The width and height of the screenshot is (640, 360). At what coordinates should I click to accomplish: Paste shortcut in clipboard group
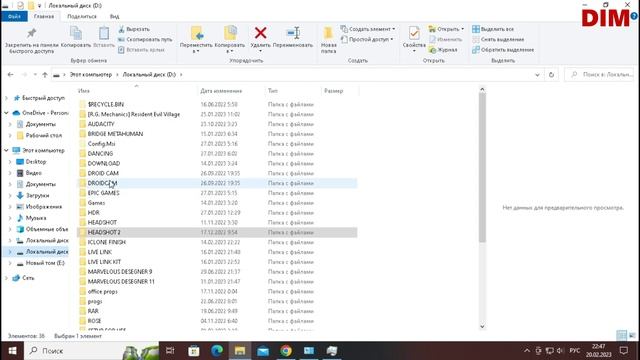[141, 50]
